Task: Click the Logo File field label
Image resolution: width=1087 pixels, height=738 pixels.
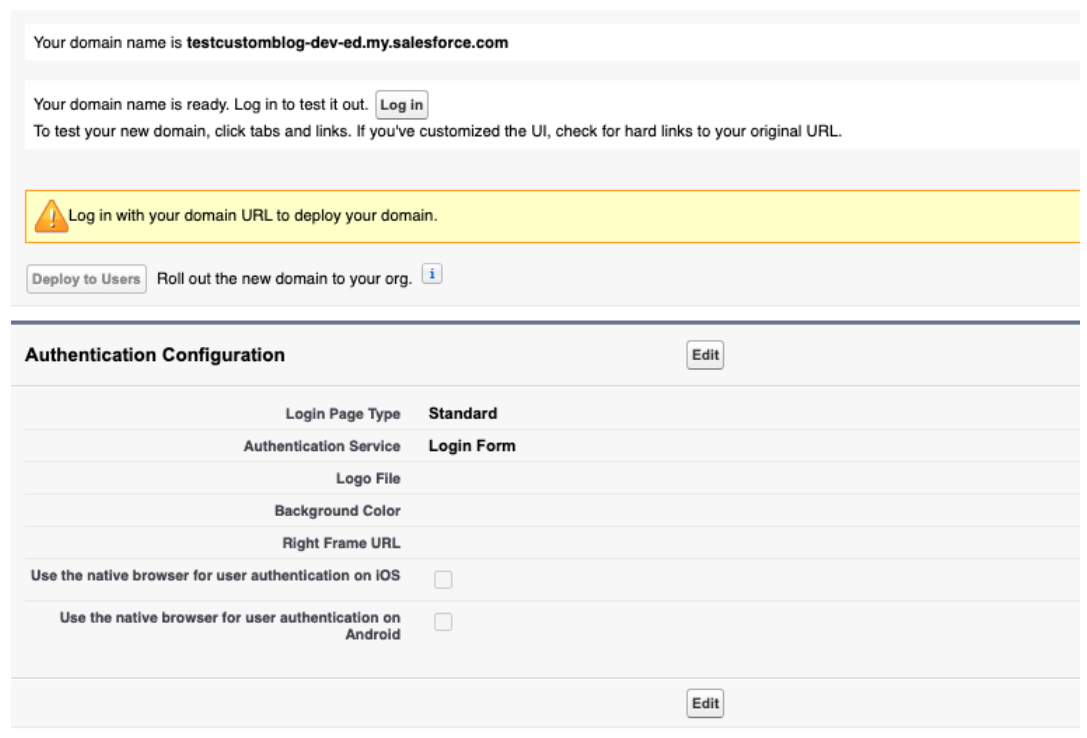Action: point(368,478)
